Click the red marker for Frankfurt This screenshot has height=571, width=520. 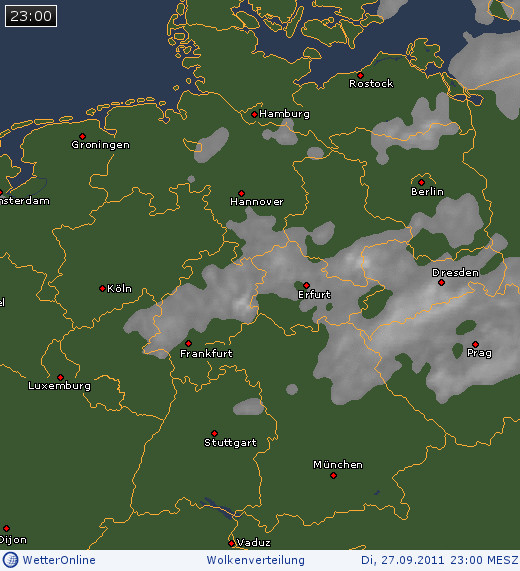188,343
